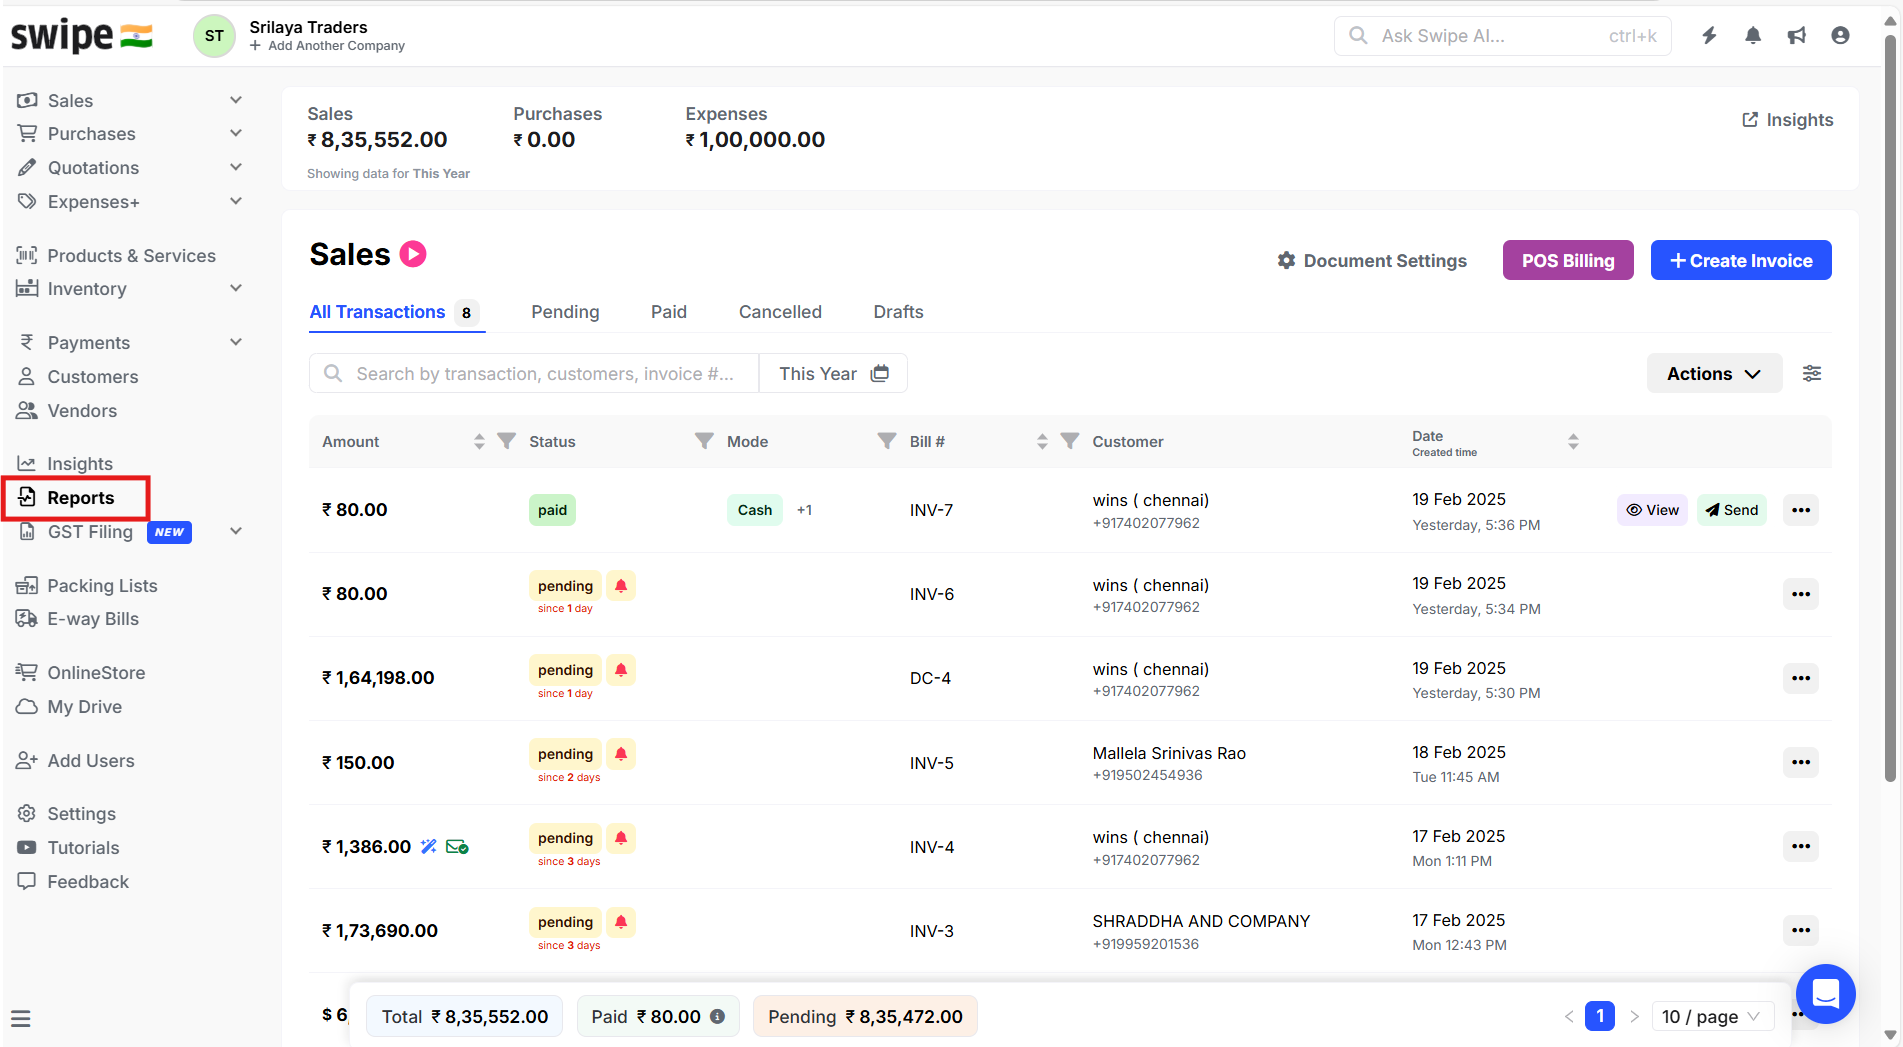Switch to the Pending tab
Image resolution: width=1903 pixels, height=1047 pixels.
tap(565, 312)
